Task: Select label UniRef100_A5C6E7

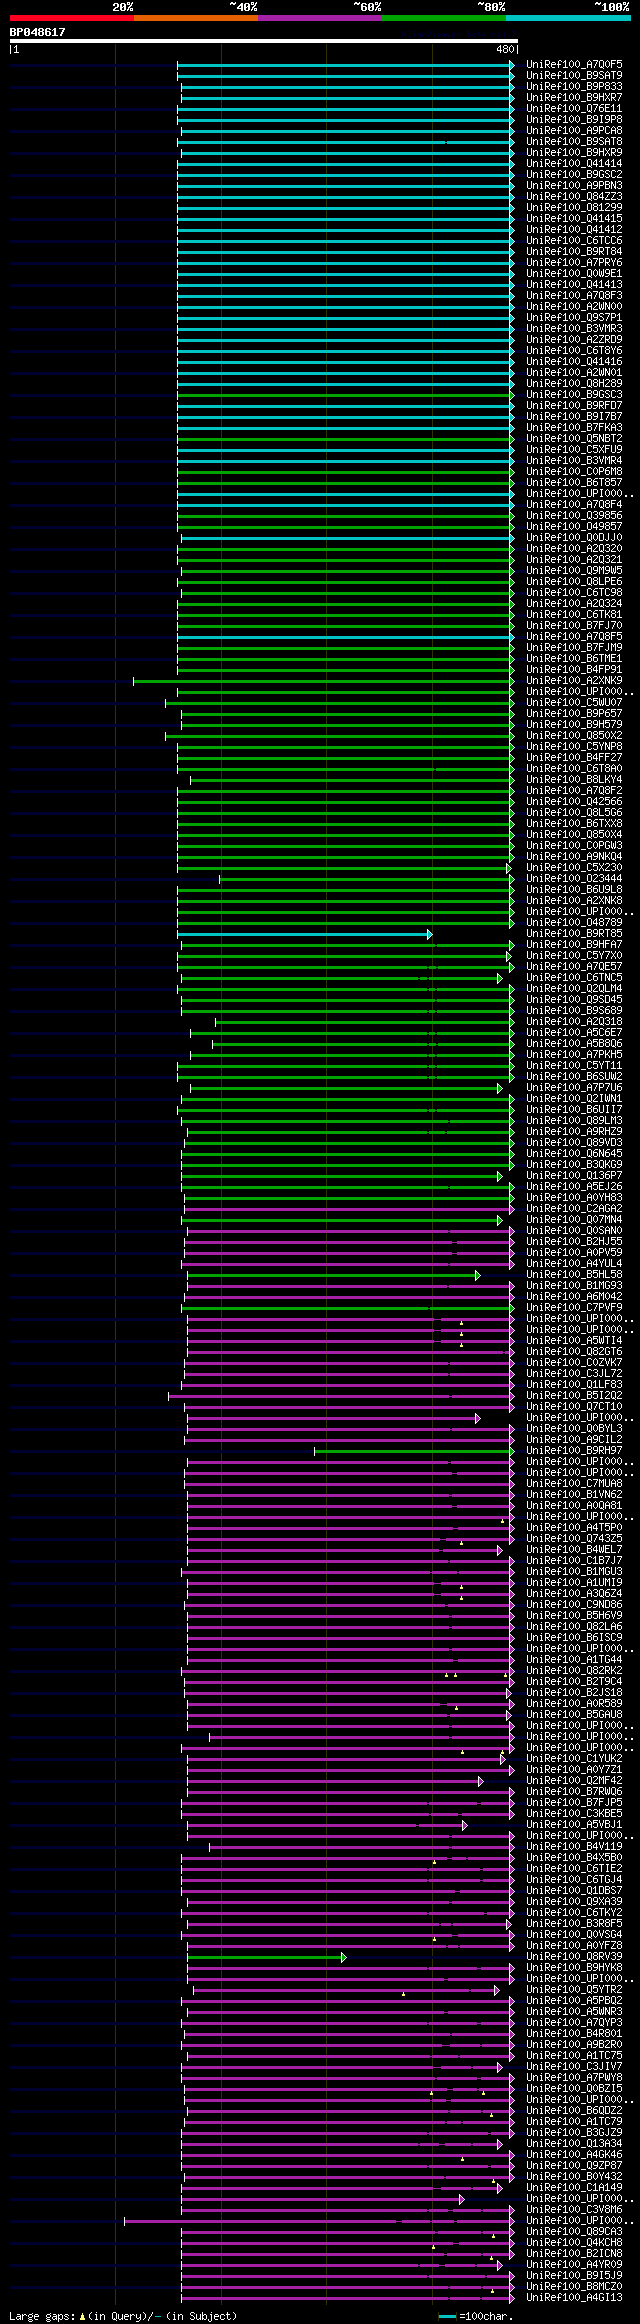Action: [x=574, y=1033]
